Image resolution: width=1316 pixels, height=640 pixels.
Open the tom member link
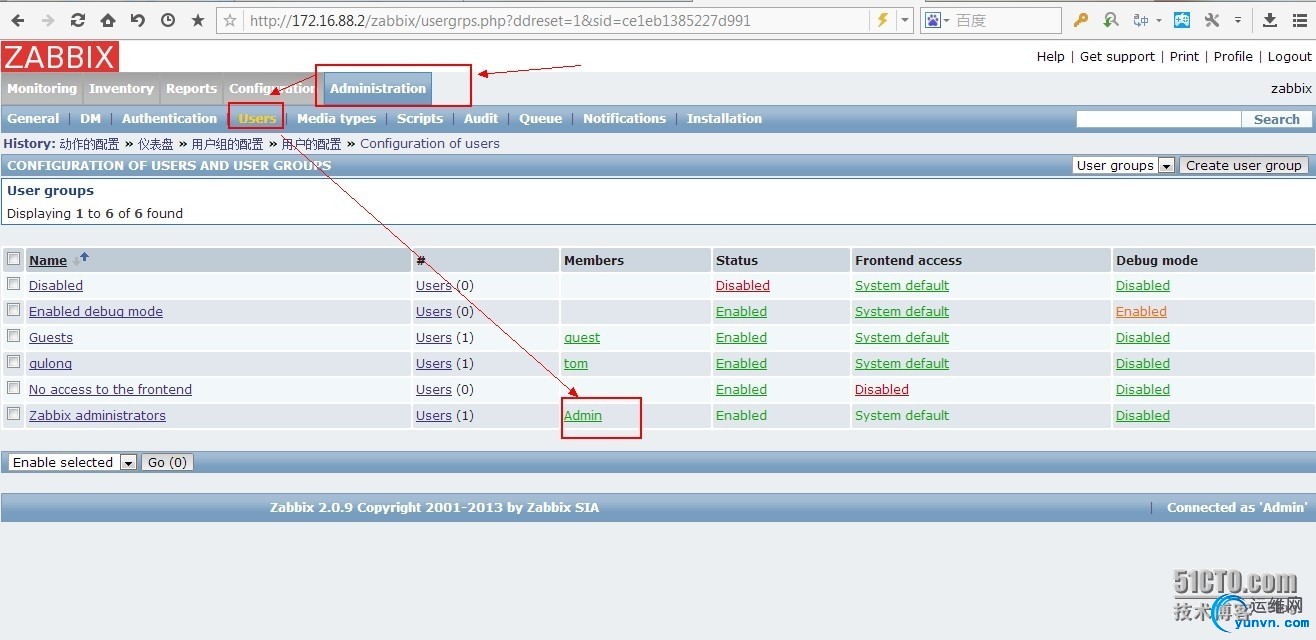576,363
